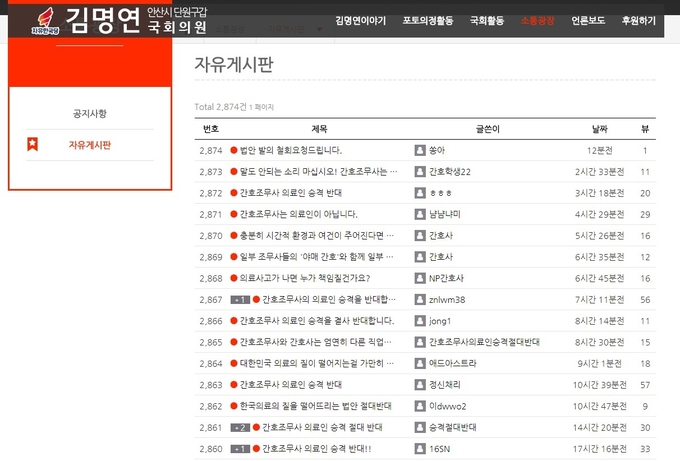Expand the 자유게시판 breadcrumb dropdown arrow
The image size is (680, 461).
[x=320, y=29]
